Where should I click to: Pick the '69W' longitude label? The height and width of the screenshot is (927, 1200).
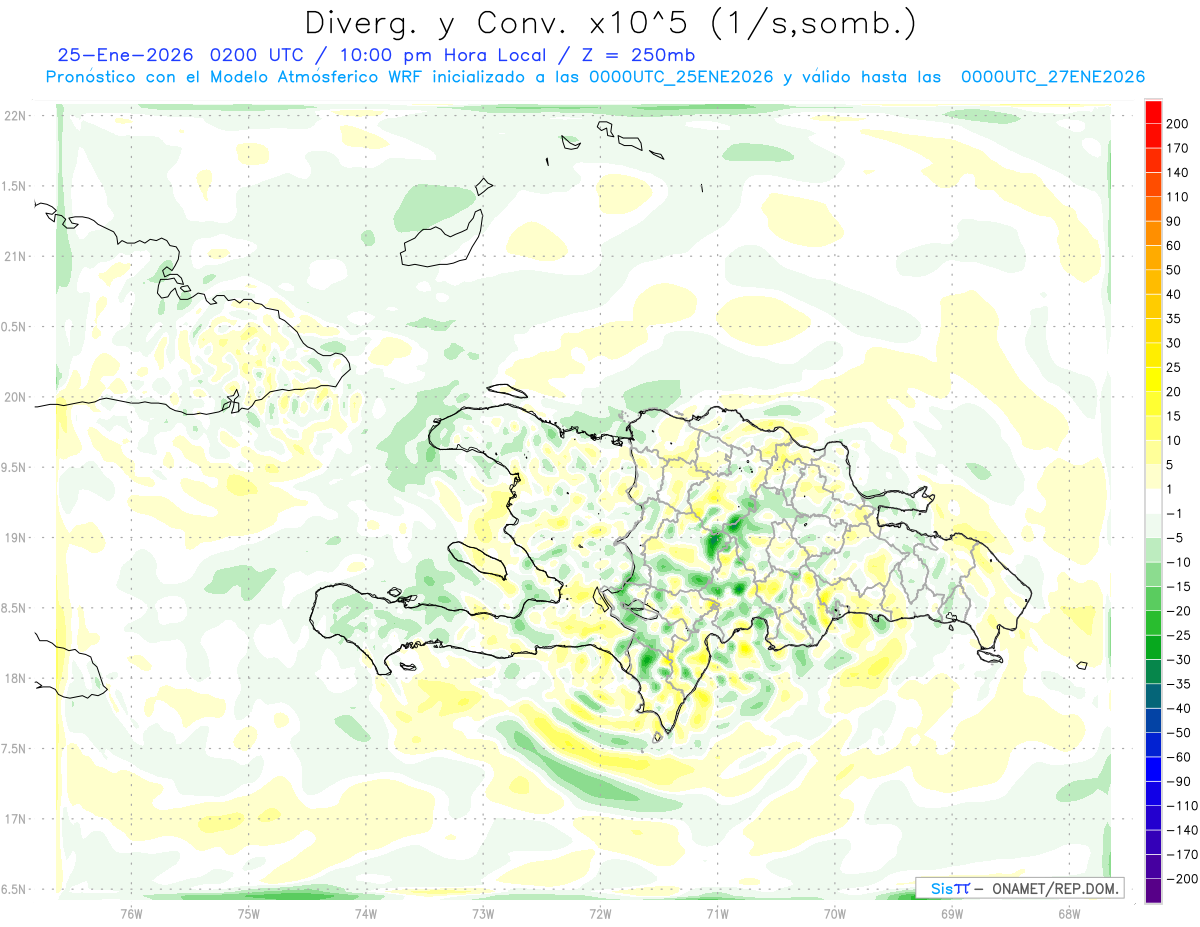[x=951, y=912]
